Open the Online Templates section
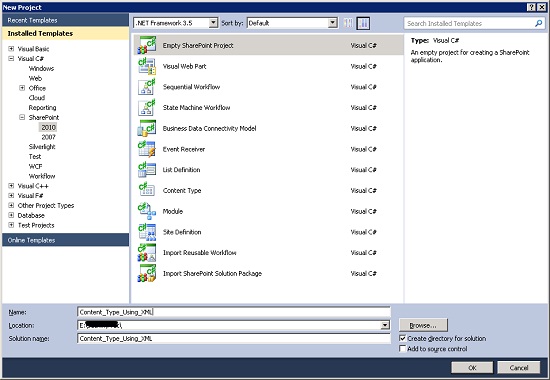This screenshot has height=380, width=550. (x=65, y=240)
